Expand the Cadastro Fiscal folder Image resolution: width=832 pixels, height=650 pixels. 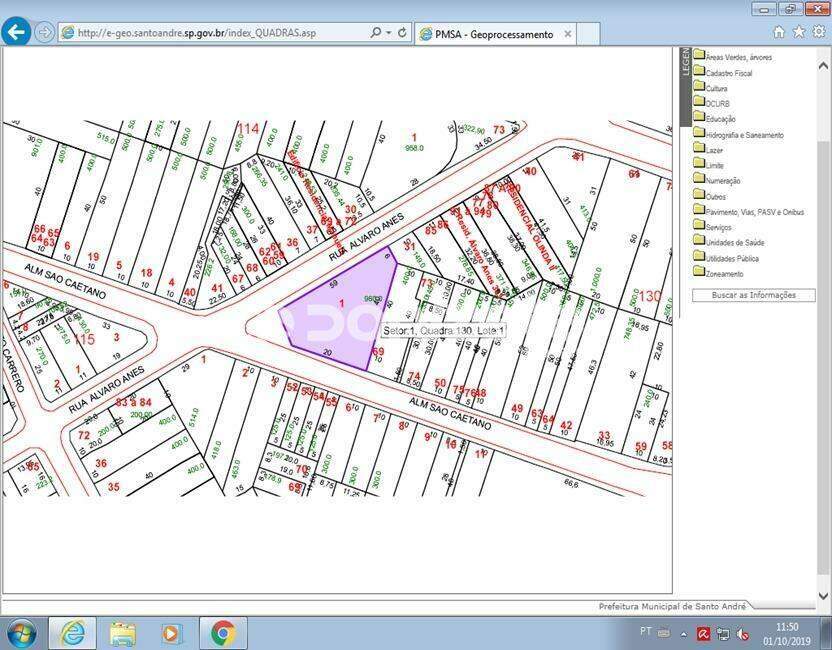coord(700,72)
